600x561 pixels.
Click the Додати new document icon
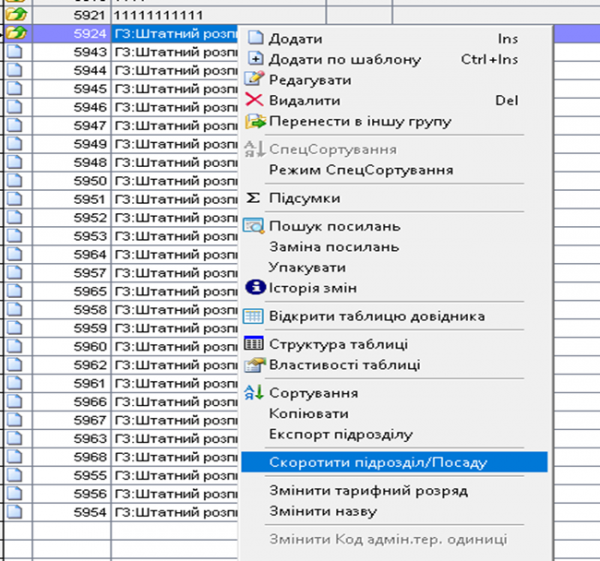point(253,39)
